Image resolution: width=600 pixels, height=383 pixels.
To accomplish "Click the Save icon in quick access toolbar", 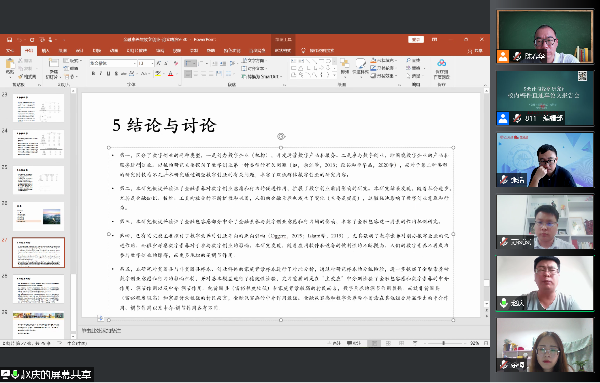I will 9,40.
